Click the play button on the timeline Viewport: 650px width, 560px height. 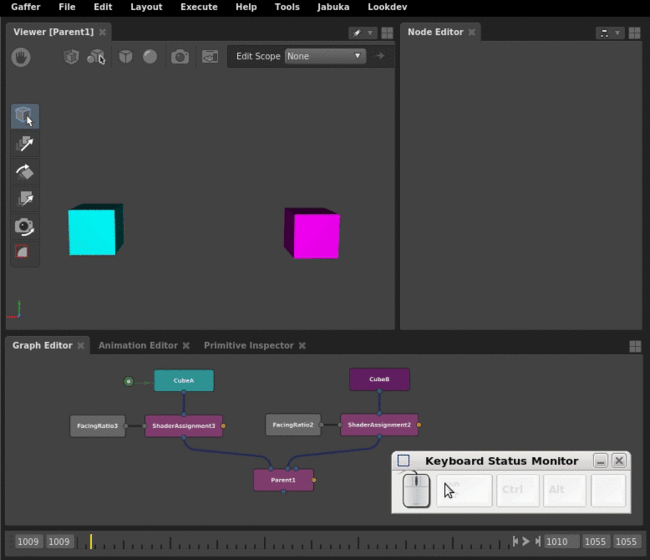526,541
